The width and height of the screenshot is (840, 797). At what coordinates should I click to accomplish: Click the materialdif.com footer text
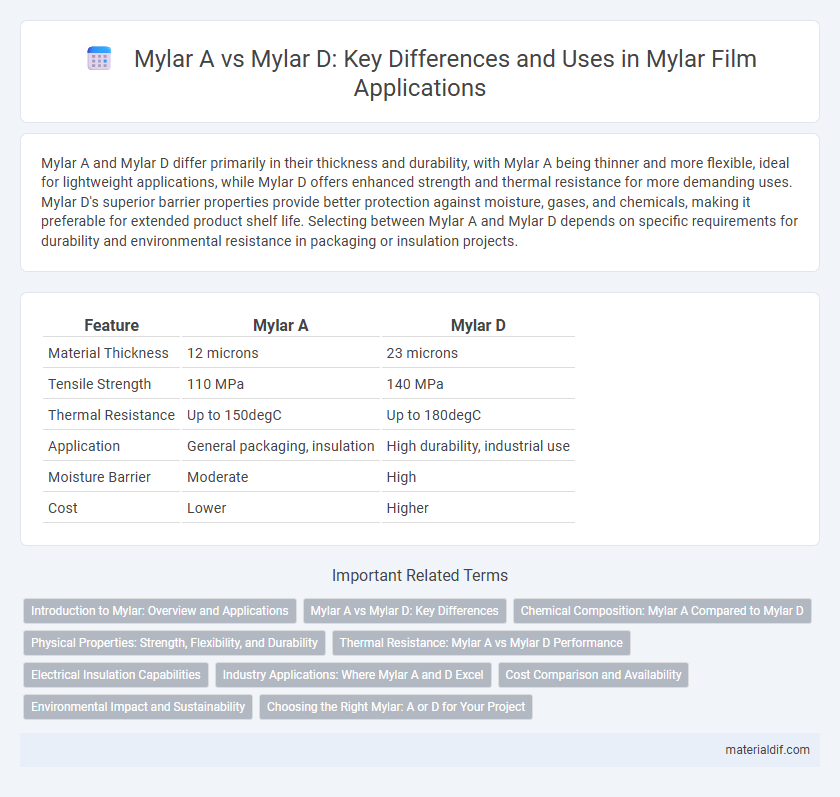(x=767, y=750)
